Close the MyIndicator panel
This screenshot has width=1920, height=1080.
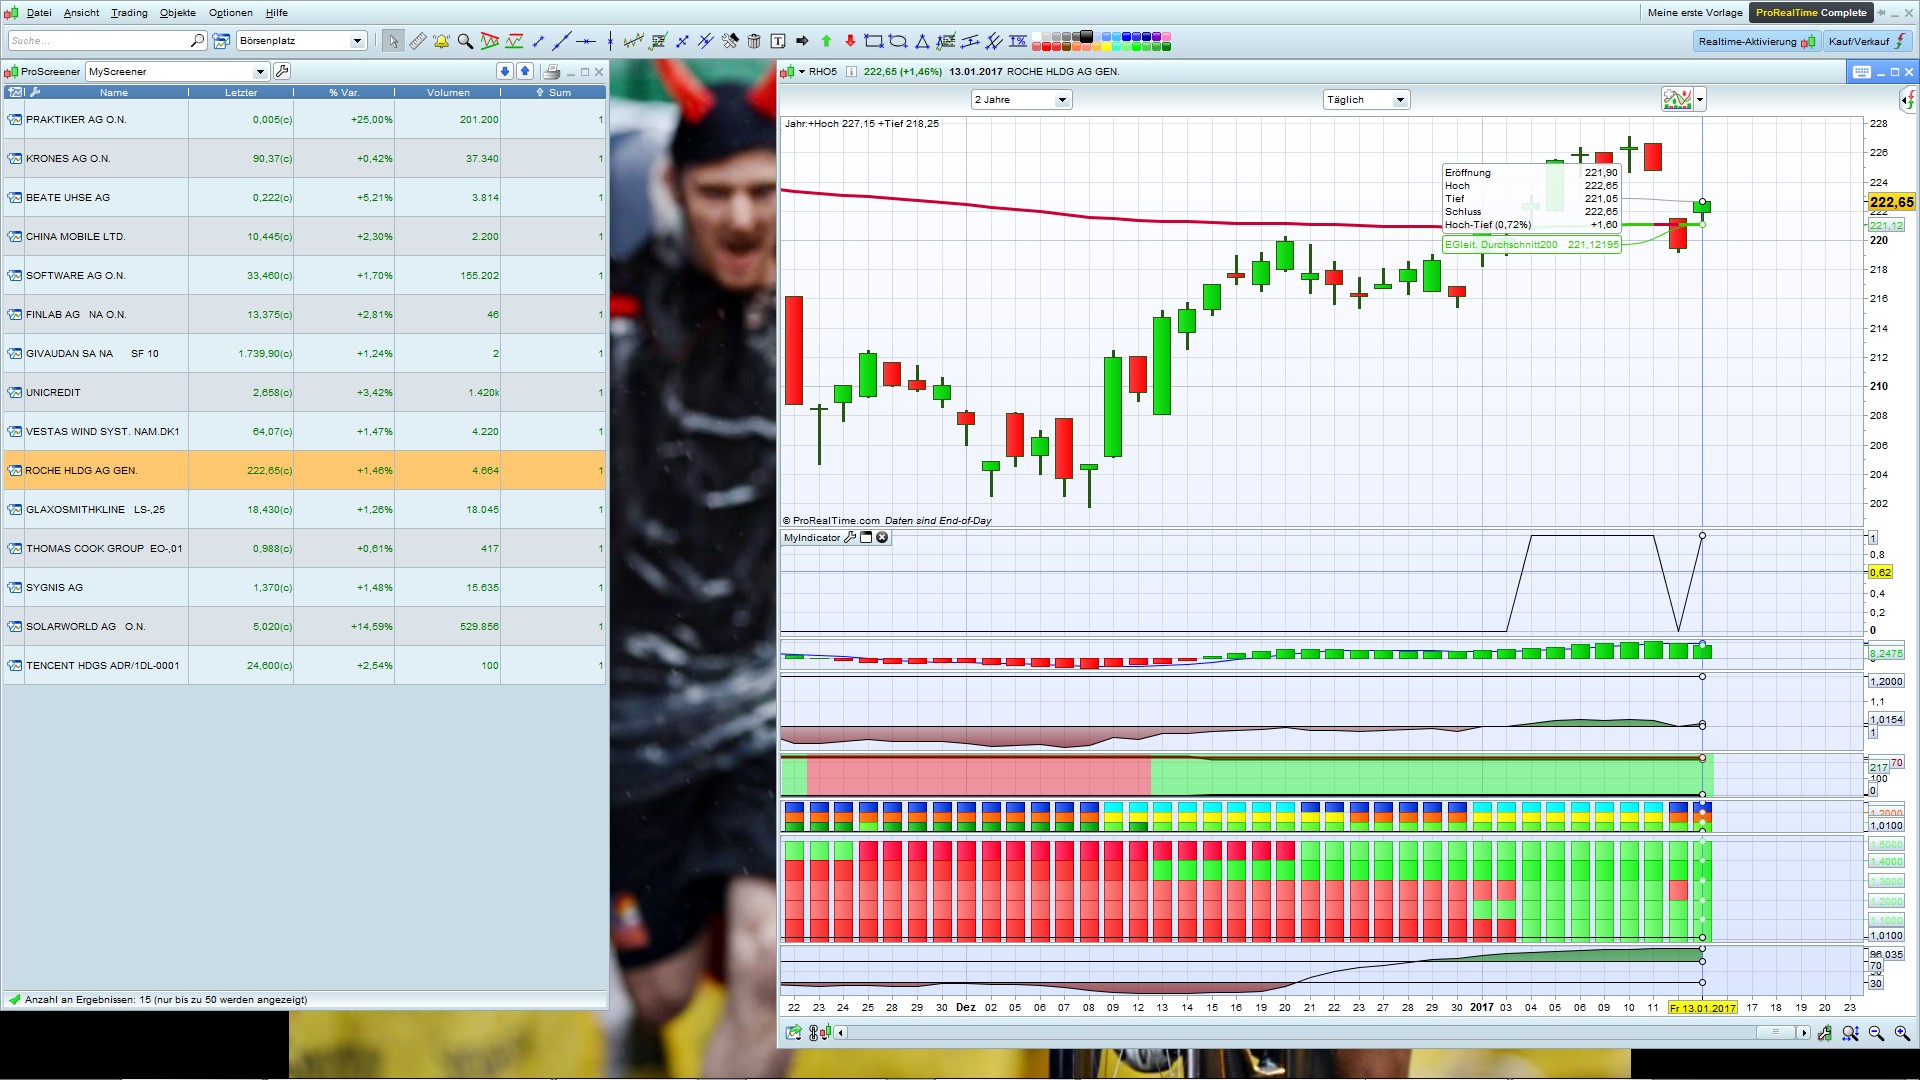pyautogui.click(x=882, y=537)
